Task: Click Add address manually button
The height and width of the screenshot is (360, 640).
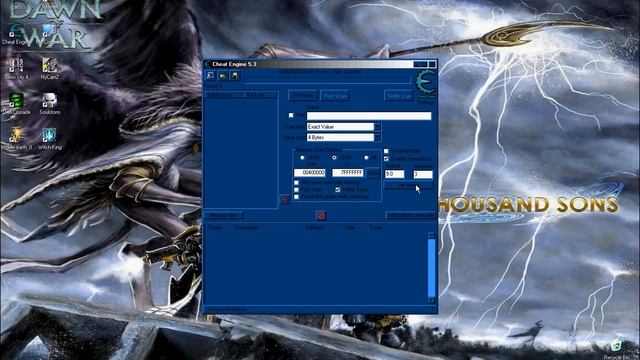Action: [x=411, y=215]
